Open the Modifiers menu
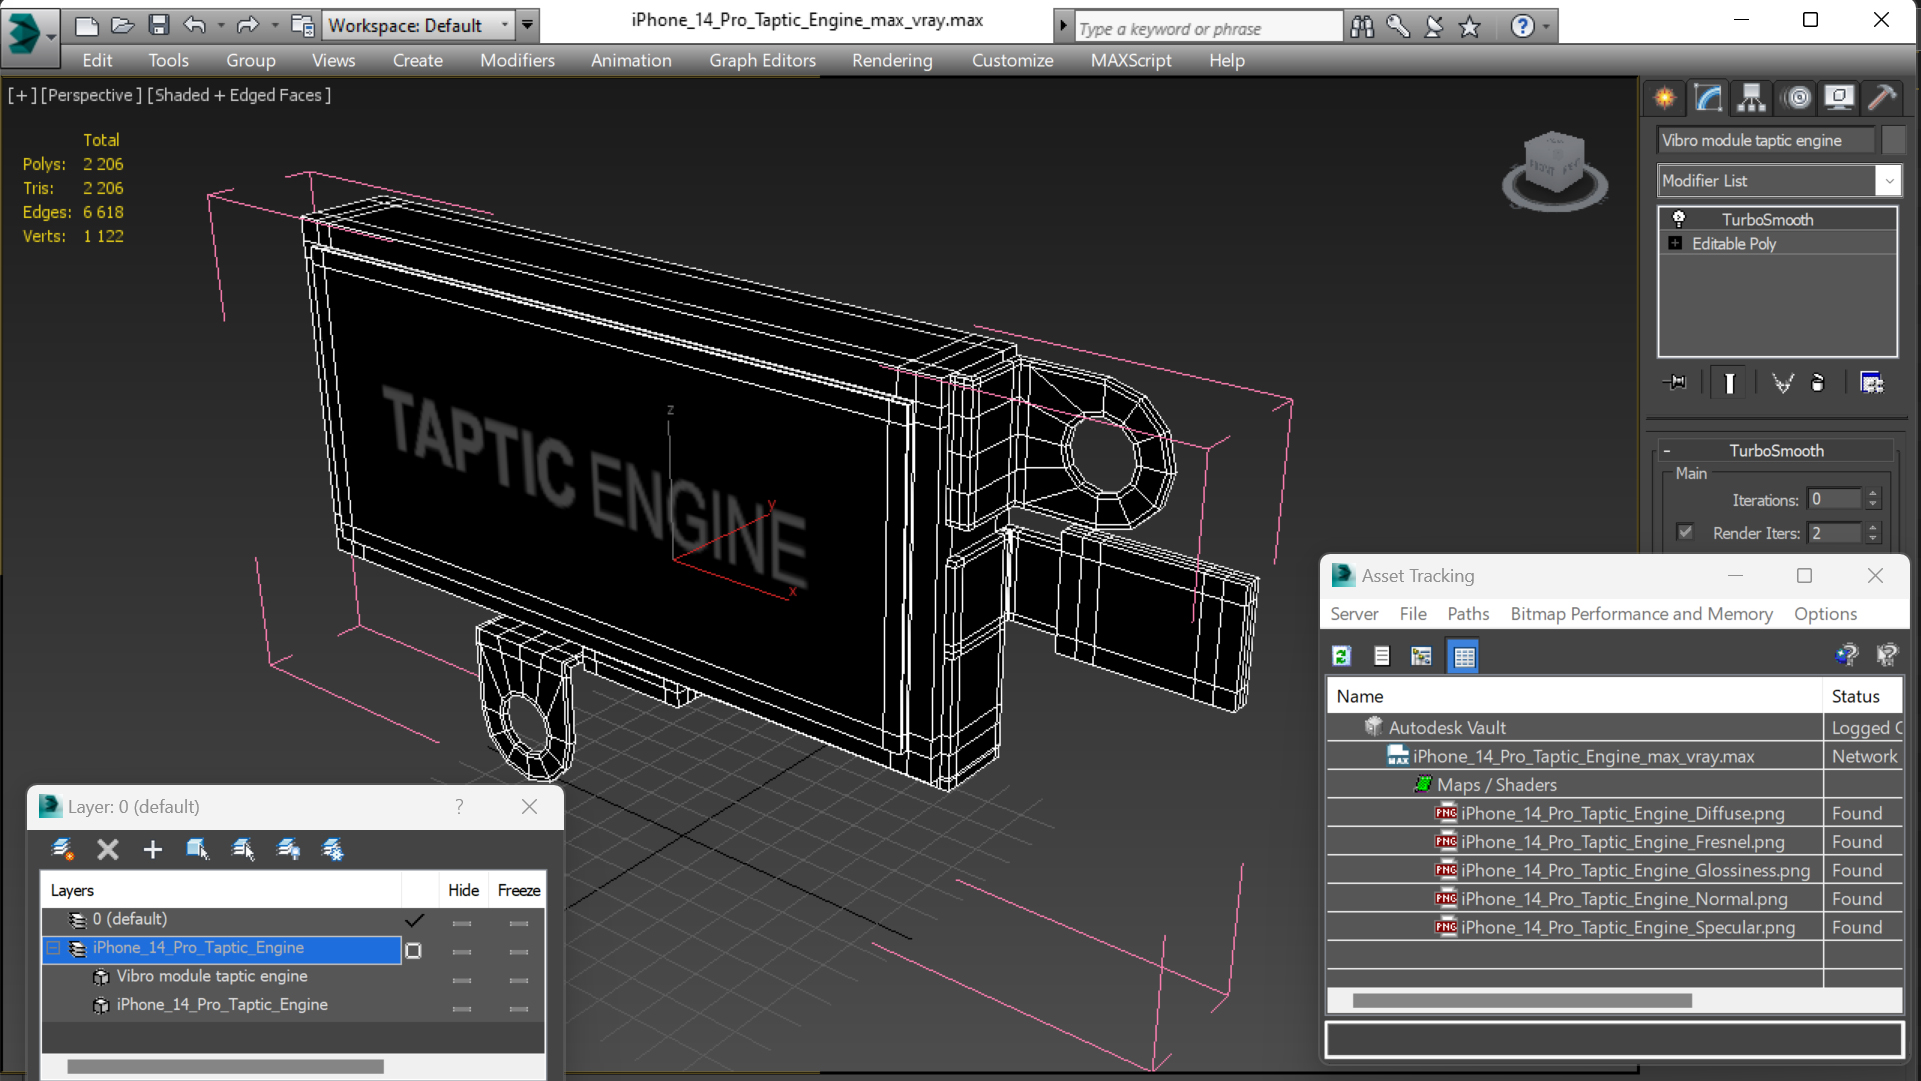The height and width of the screenshot is (1081, 1921). click(517, 60)
